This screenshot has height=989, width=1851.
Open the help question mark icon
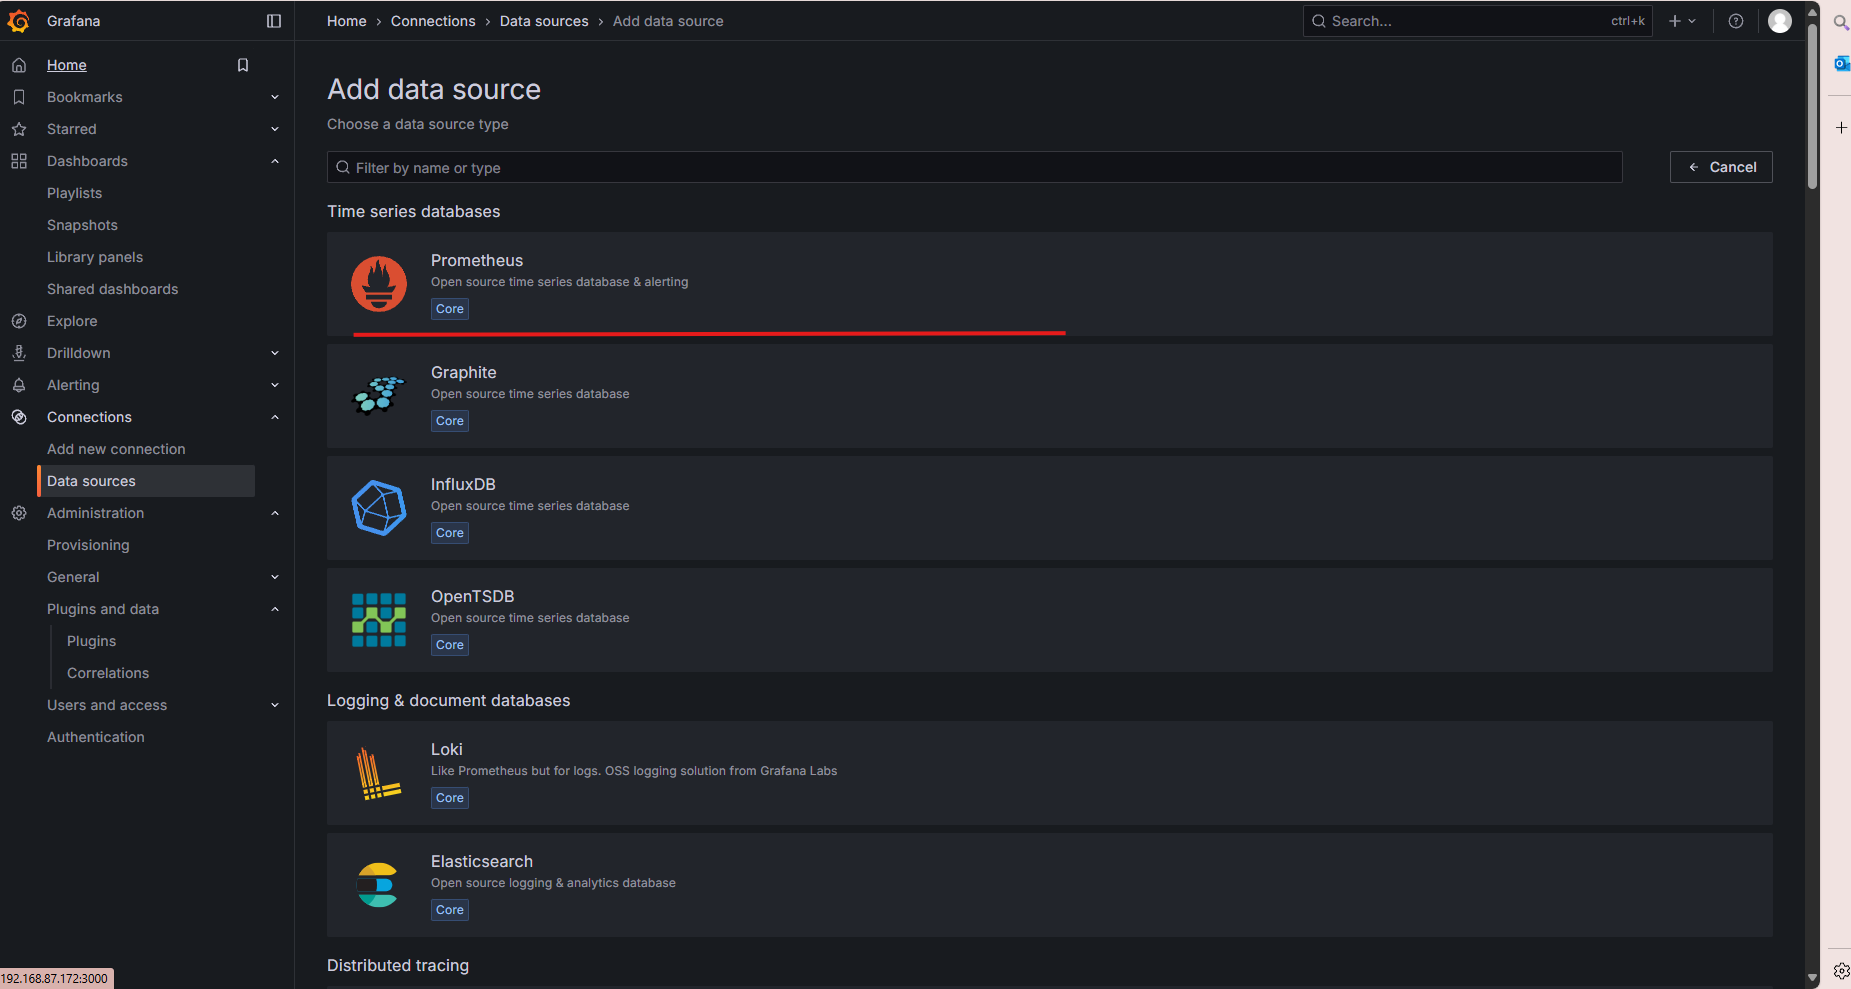pyautogui.click(x=1736, y=21)
